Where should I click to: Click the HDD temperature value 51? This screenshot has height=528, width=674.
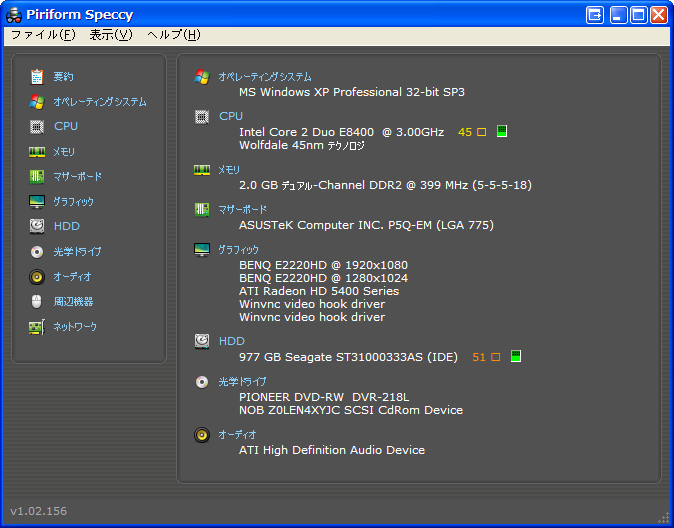pyautogui.click(x=479, y=357)
